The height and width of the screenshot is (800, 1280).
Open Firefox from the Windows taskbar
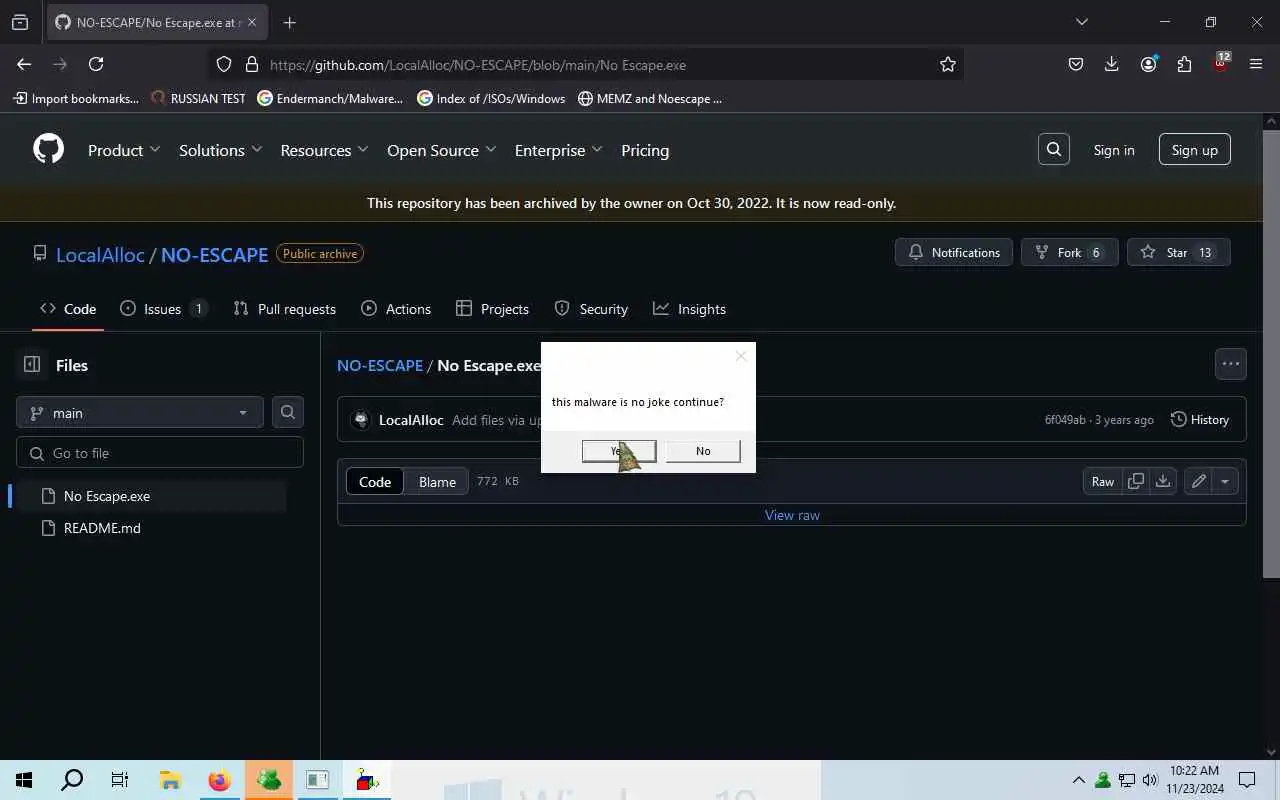point(219,780)
